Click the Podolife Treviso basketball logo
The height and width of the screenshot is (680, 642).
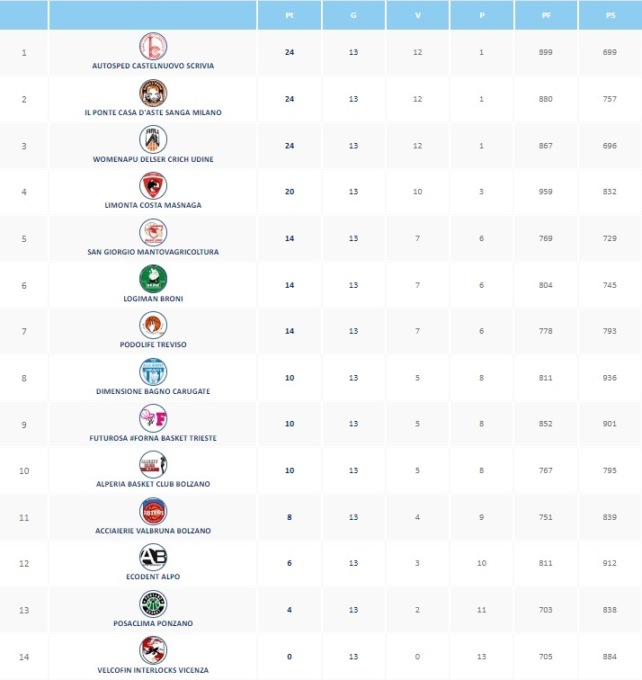pyautogui.click(x=153, y=325)
